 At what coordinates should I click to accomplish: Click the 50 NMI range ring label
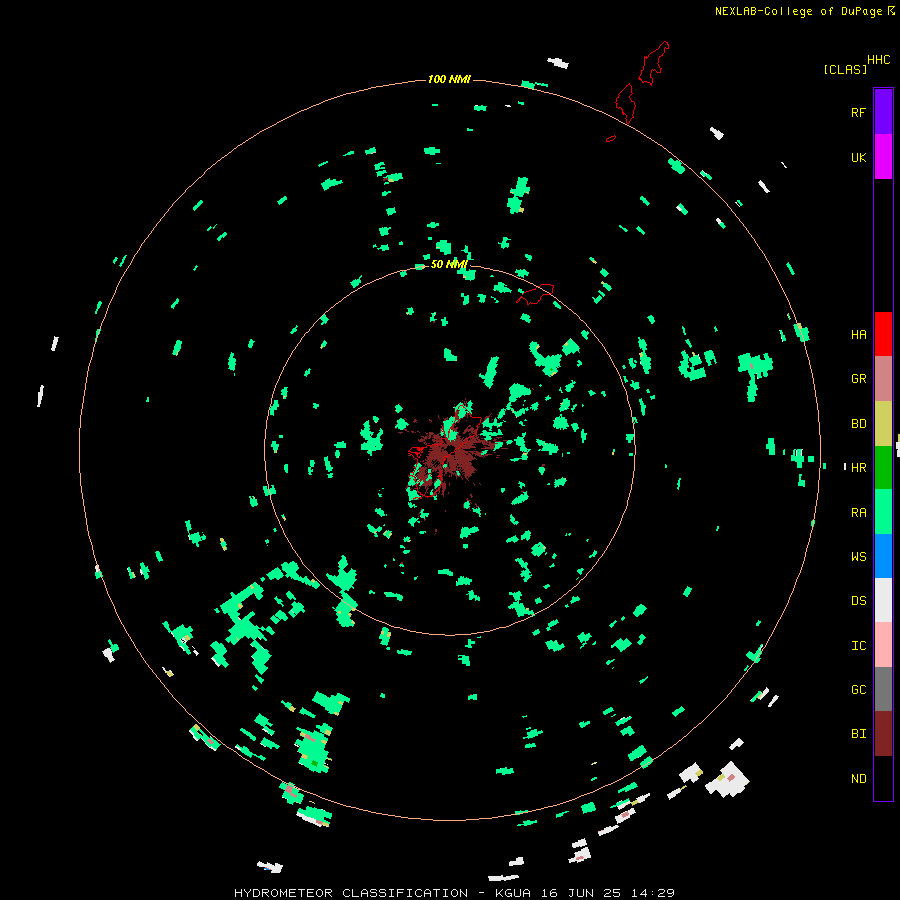pos(449,264)
